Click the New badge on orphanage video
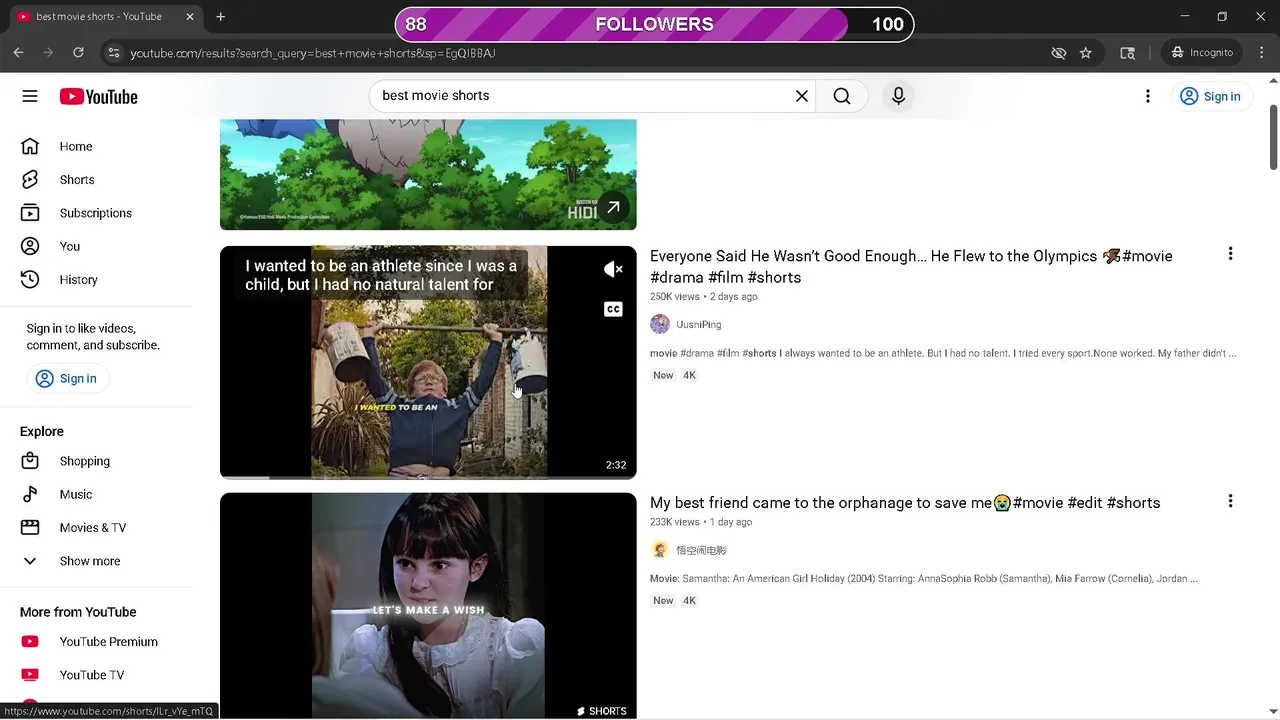The width and height of the screenshot is (1280, 720). coord(663,600)
